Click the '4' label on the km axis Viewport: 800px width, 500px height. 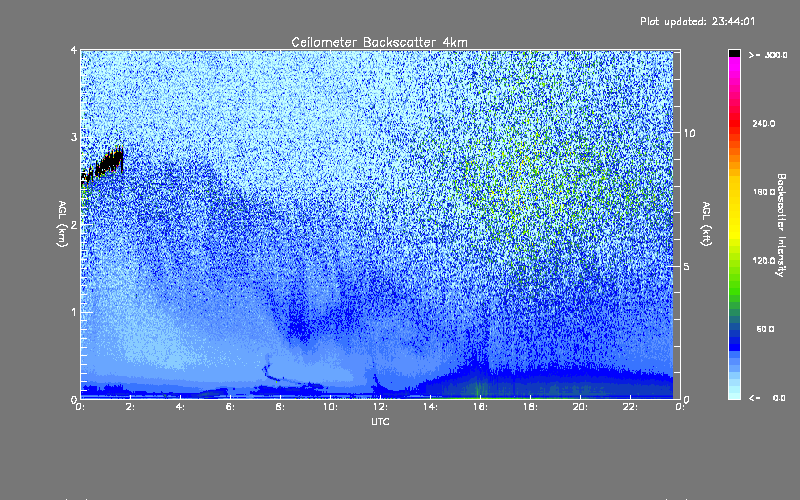point(74,50)
